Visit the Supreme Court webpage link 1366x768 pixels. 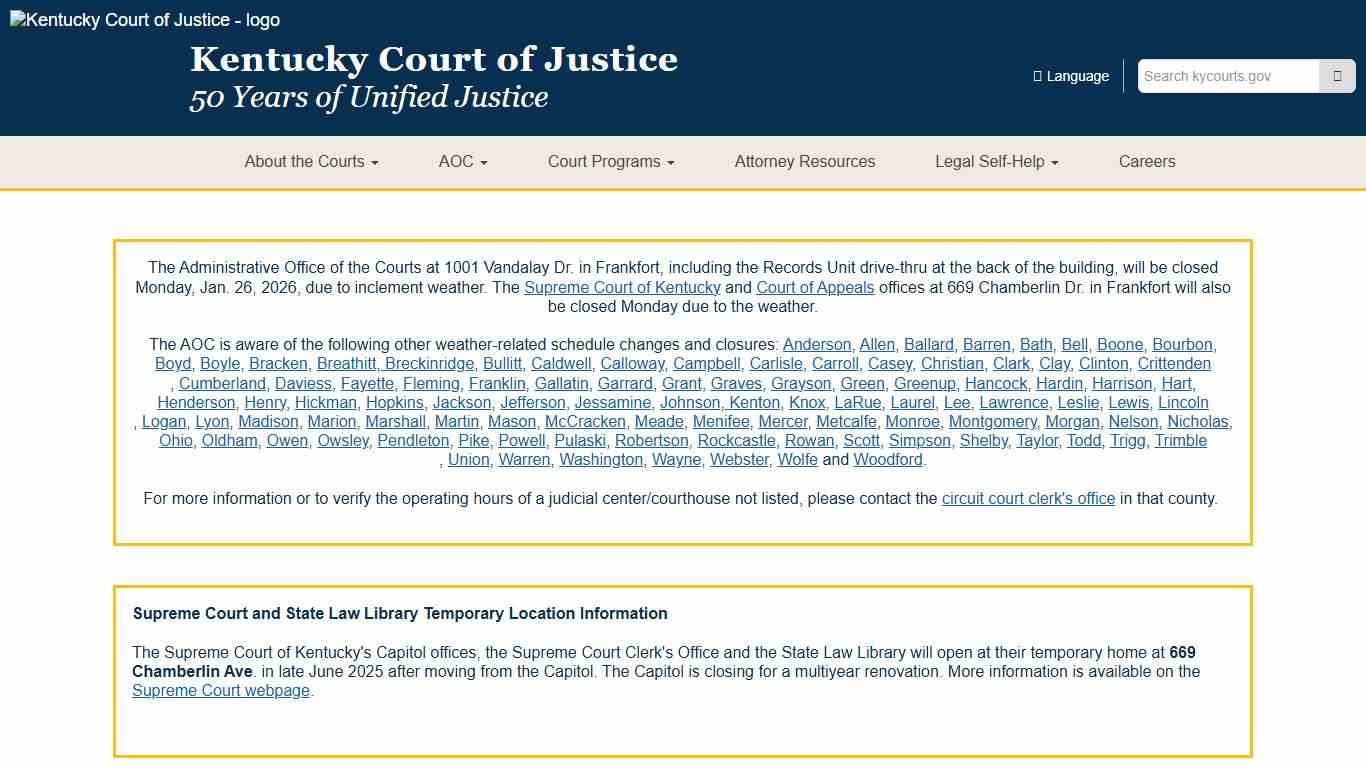pyautogui.click(x=221, y=690)
